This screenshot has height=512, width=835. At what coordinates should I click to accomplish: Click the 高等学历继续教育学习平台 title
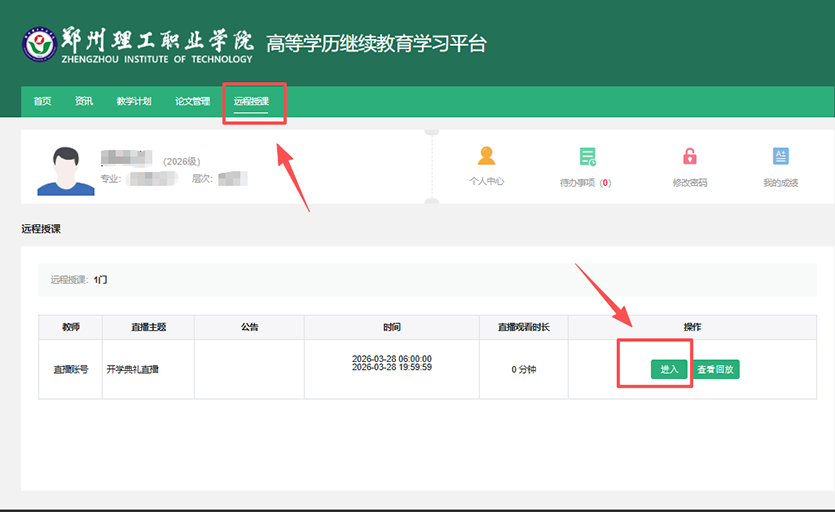[x=376, y=44]
